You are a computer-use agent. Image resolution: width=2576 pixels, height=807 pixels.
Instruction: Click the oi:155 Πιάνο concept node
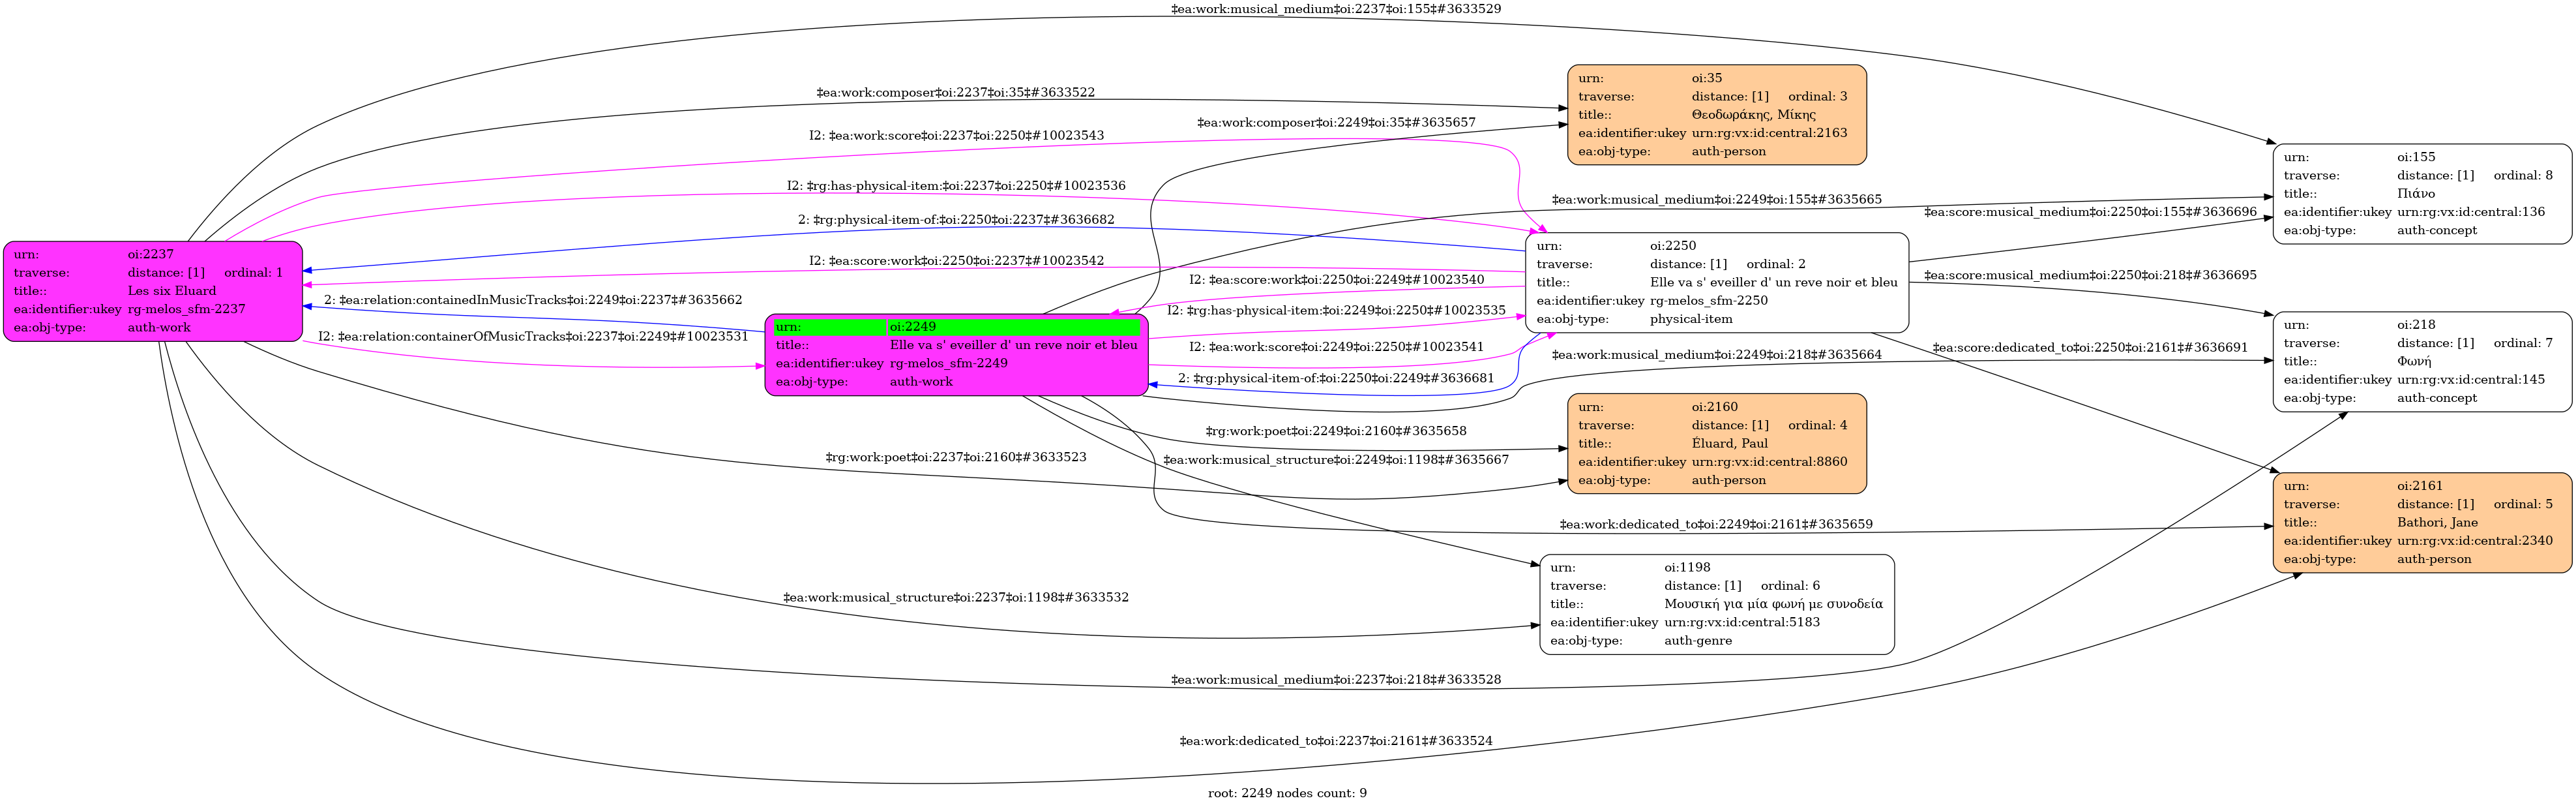[x=2421, y=194]
